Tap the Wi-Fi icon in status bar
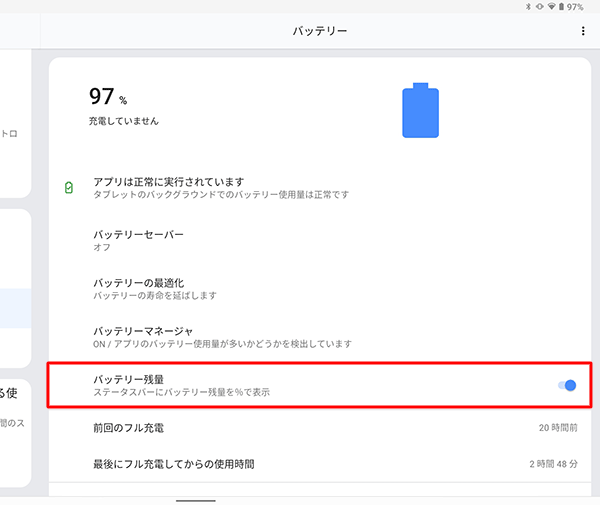 551,7
